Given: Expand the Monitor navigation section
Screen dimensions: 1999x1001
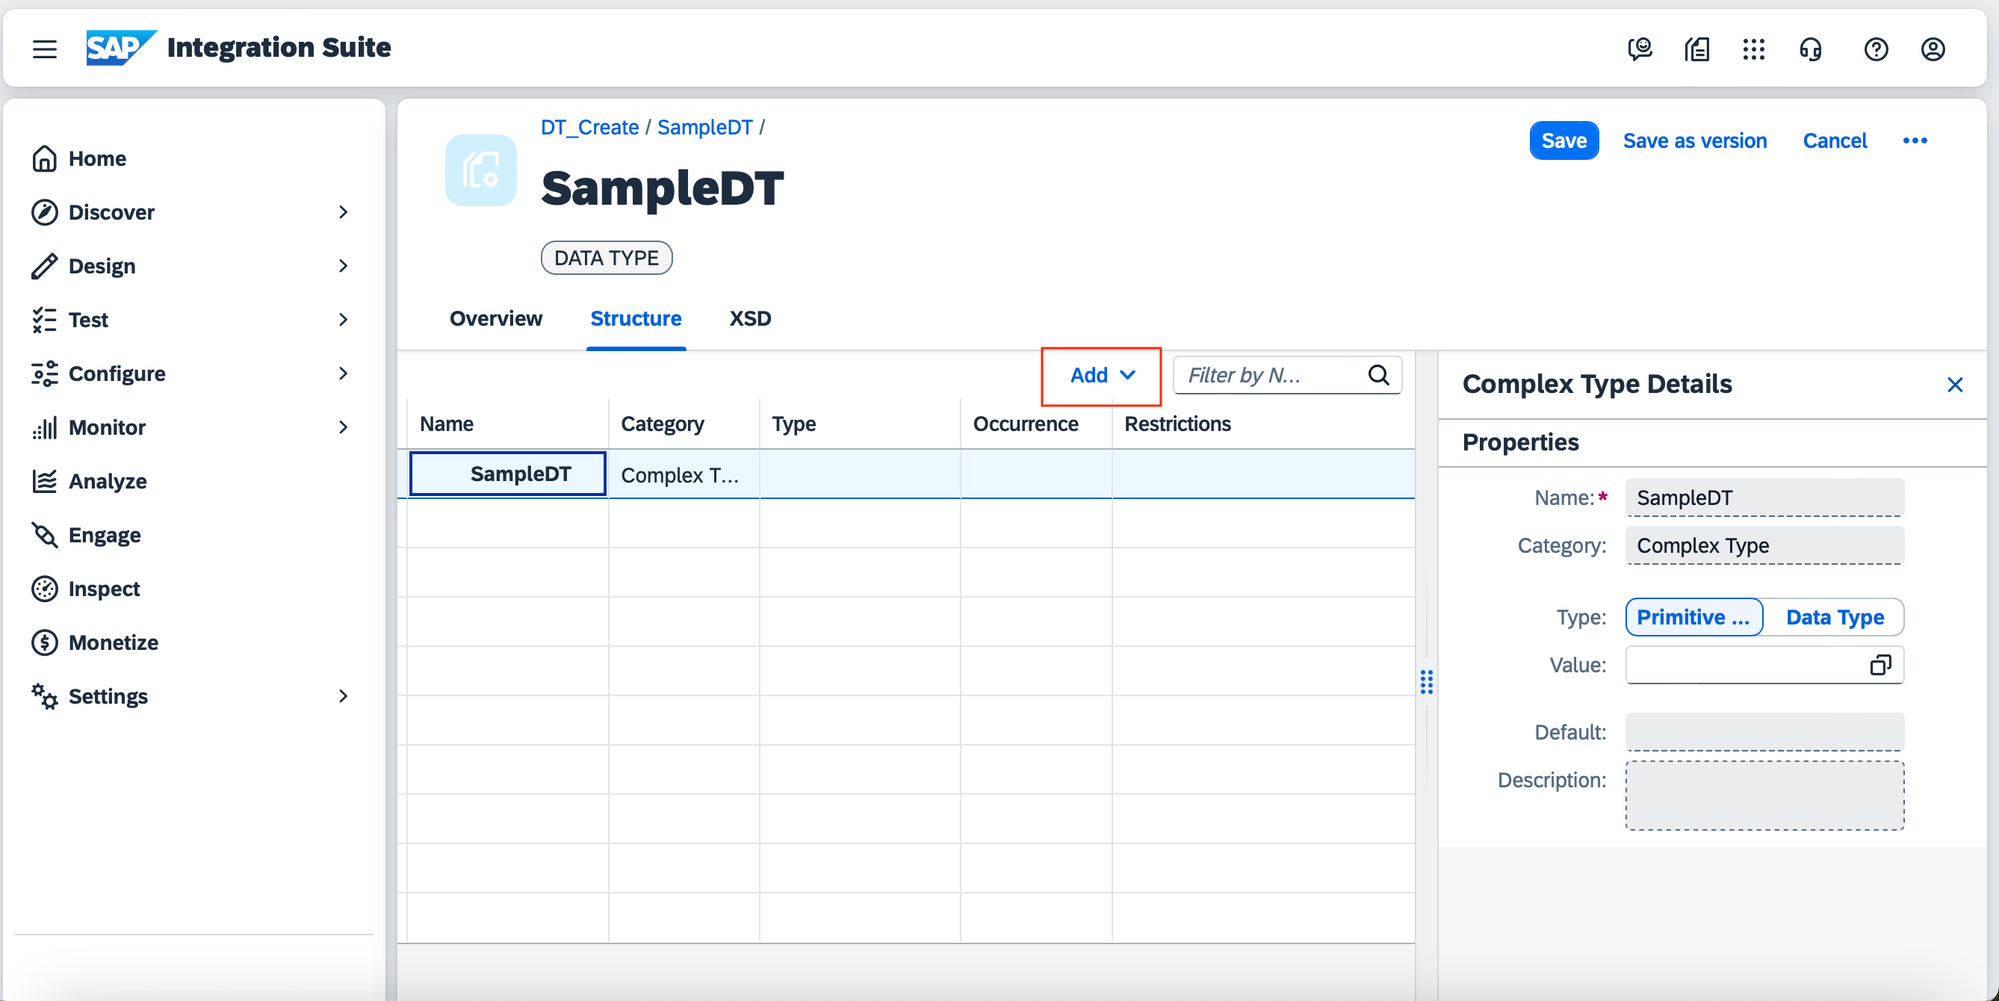Looking at the screenshot, I should (343, 428).
